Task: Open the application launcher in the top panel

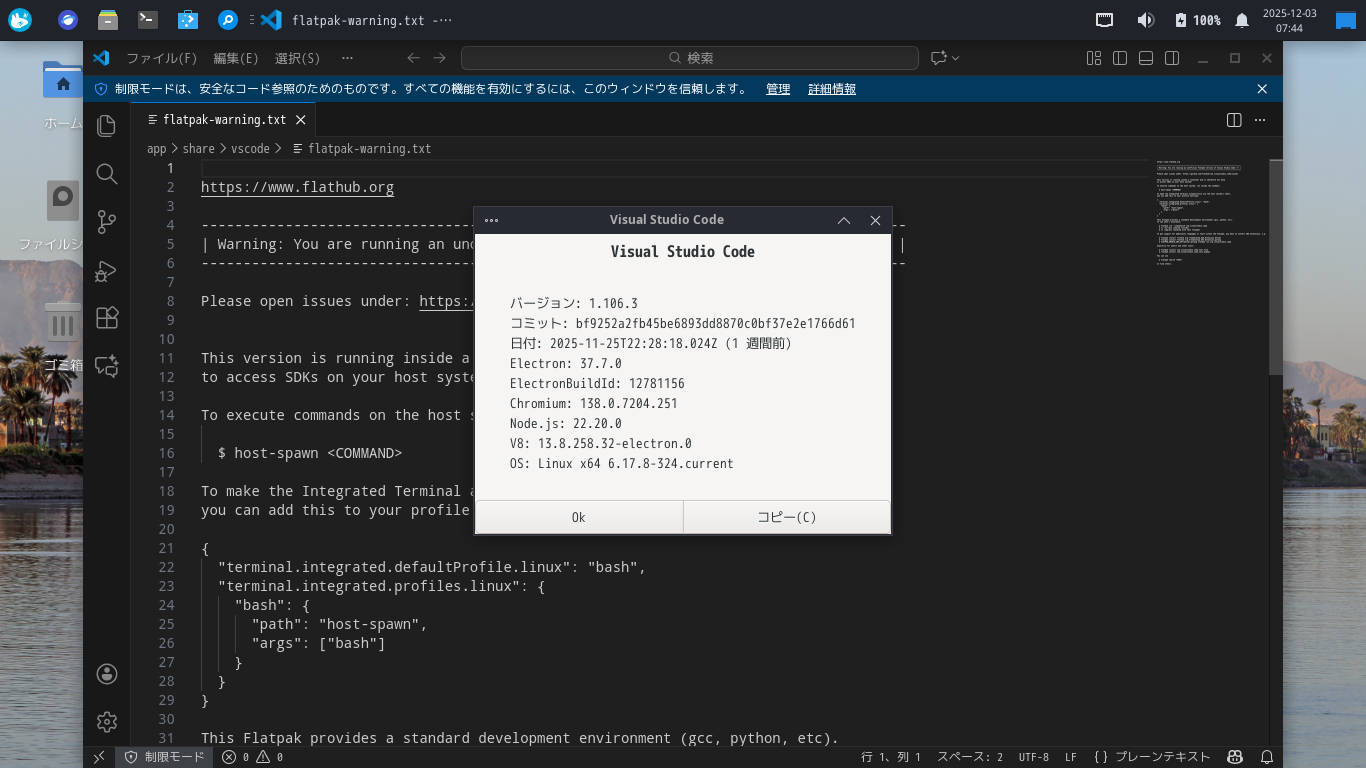Action: (20, 20)
